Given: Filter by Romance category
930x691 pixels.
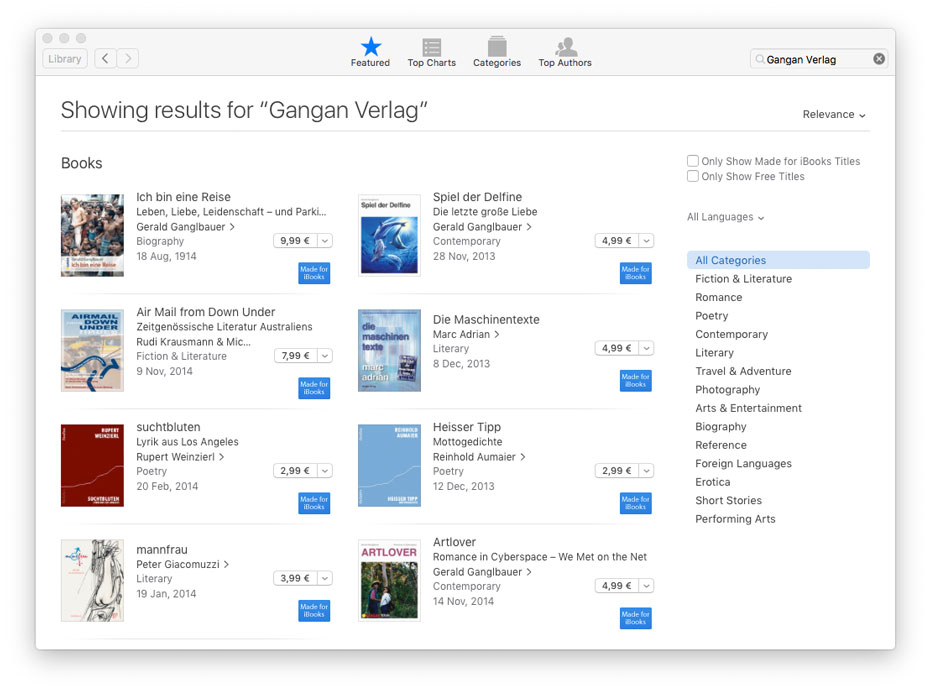Looking at the screenshot, I should [x=718, y=297].
